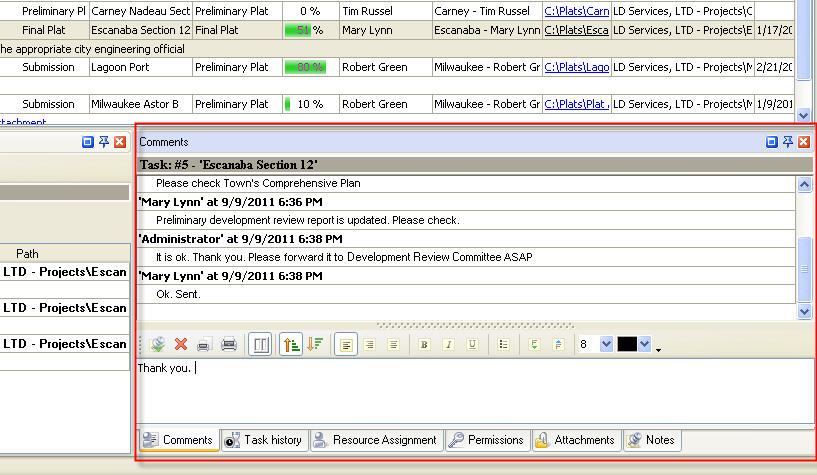Insert a bullet list in comment

point(503,344)
